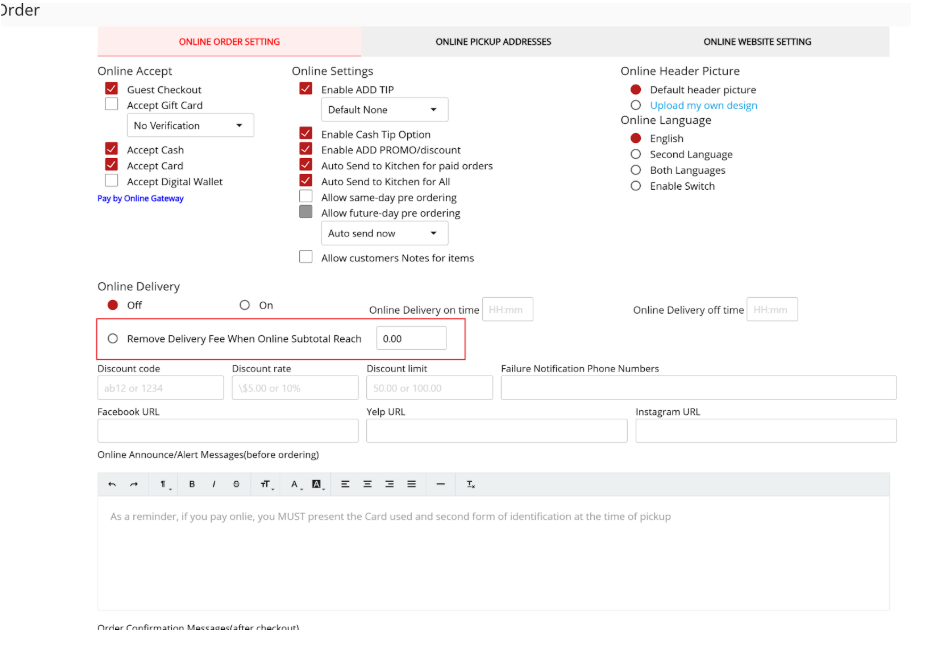
Task: Click the delivery fee subtotal amount field
Action: (x=411, y=338)
